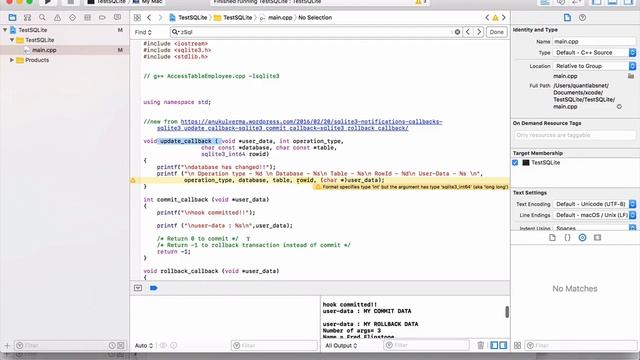This screenshot has width=640, height=360.
Task: Open the Test navigator
Action: [72, 18]
